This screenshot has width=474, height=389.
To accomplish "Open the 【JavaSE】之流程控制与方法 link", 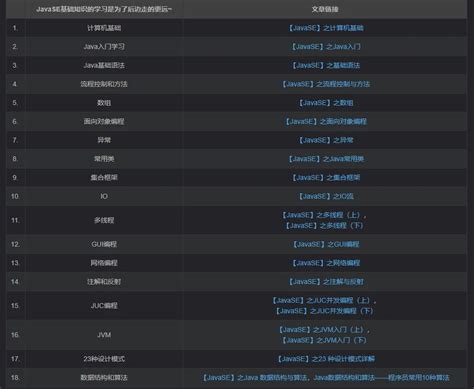I will pyautogui.click(x=326, y=84).
